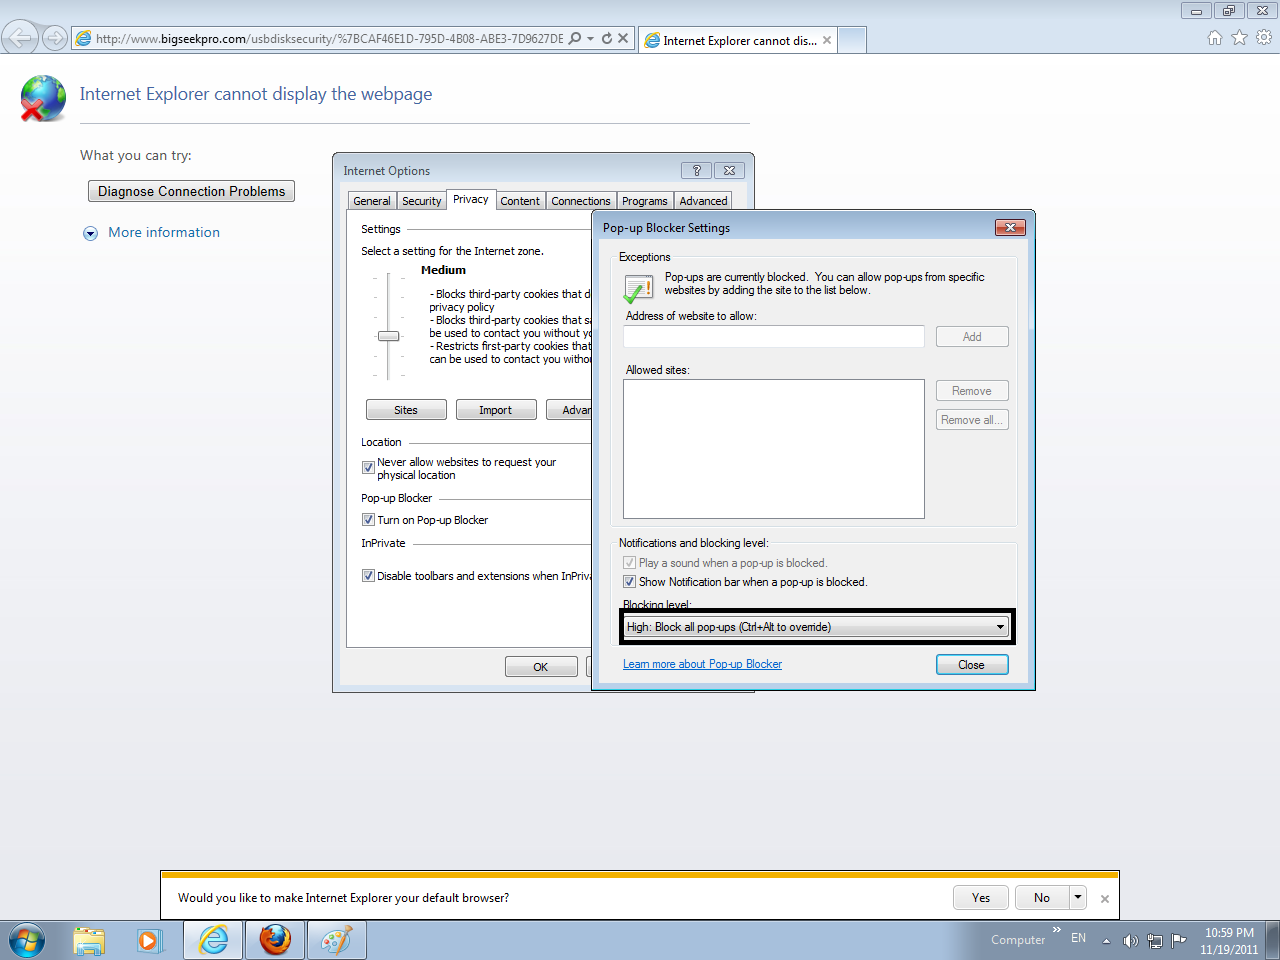Open Paint from the taskbar
The width and height of the screenshot is (1280, 960).
tap(337, 941)
